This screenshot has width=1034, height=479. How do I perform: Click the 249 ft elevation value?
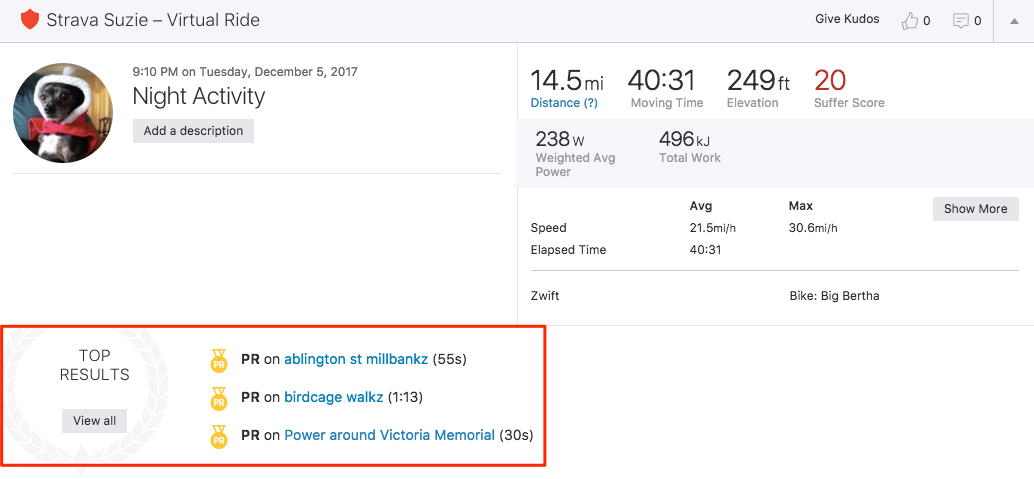758,80
